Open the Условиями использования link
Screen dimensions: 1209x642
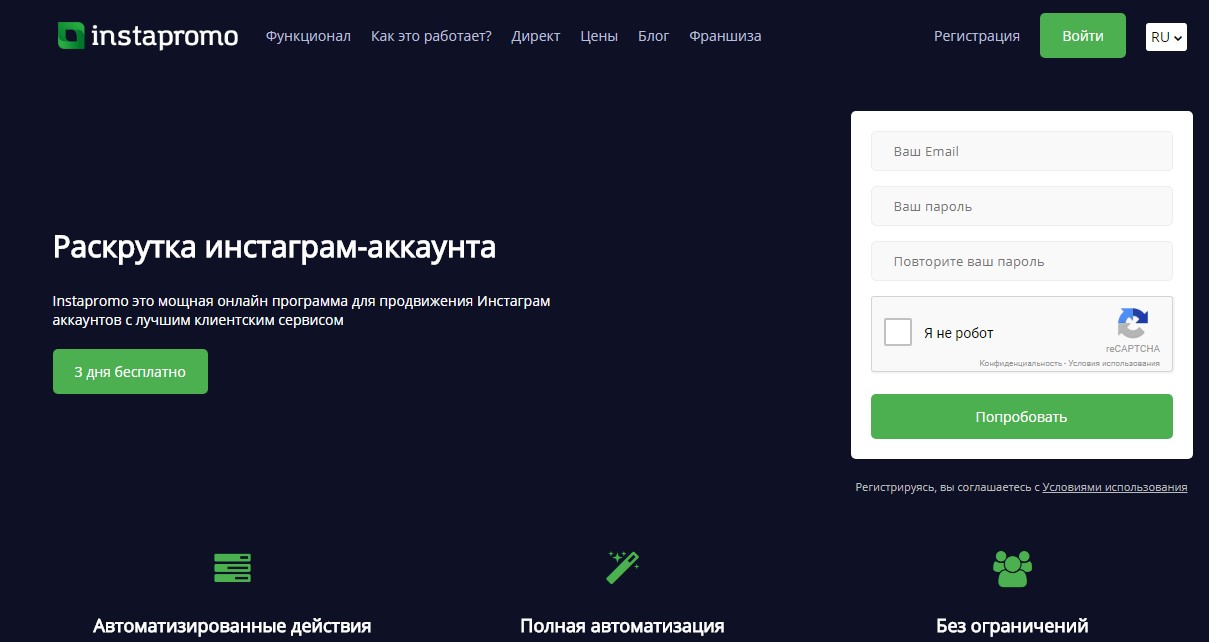(x=1115, y=488)
